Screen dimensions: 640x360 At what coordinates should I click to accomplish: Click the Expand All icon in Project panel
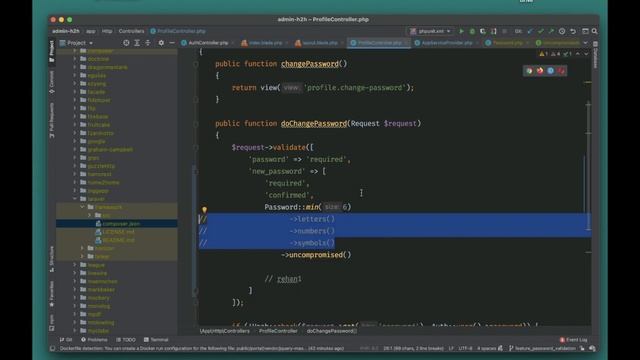(x=137, y=42)
